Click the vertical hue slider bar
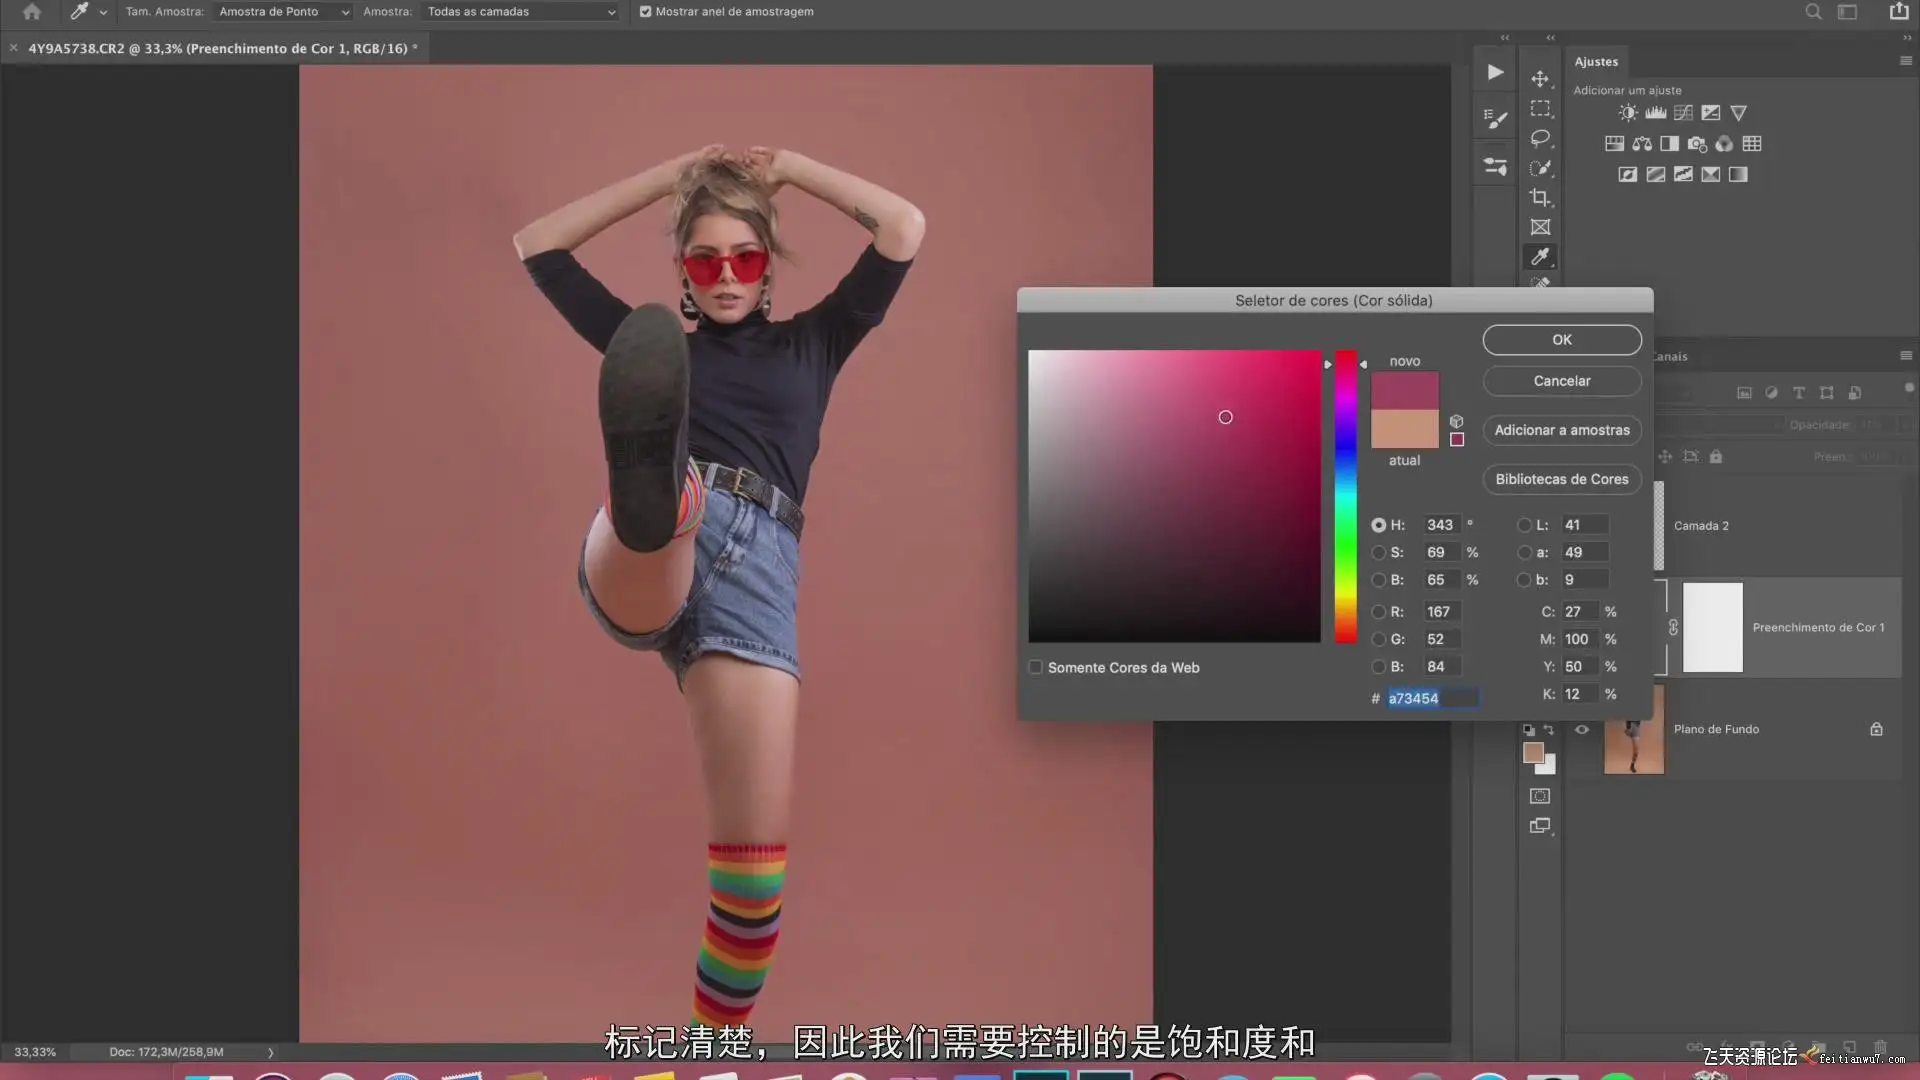This screenshot has height=1080, width=1920. (x=1346, y=497)
